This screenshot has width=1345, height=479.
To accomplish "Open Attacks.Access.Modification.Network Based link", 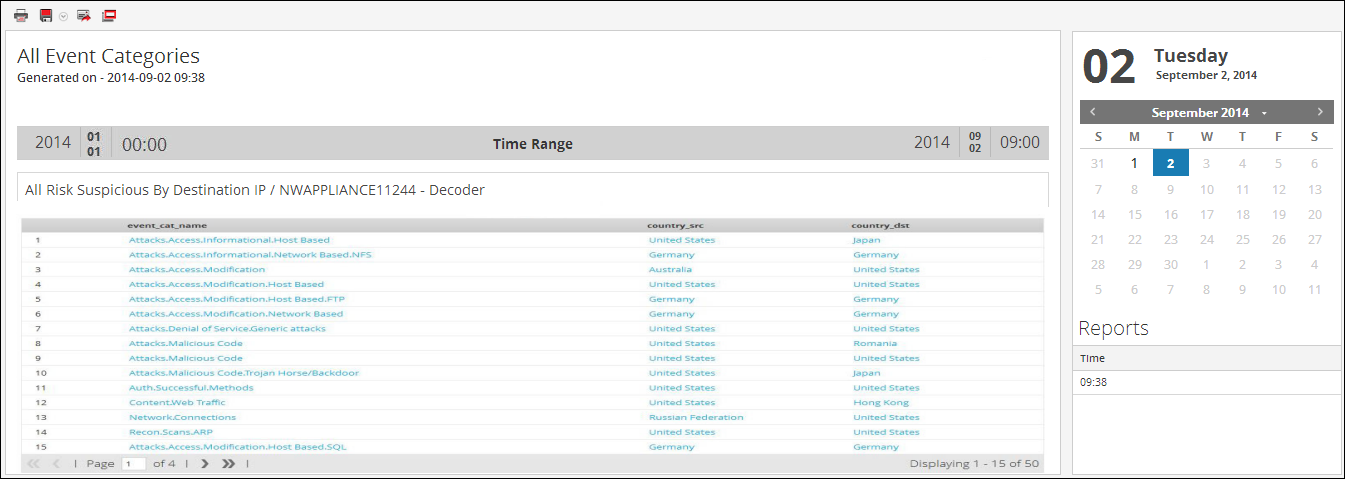I will click(x=236, y=314).
